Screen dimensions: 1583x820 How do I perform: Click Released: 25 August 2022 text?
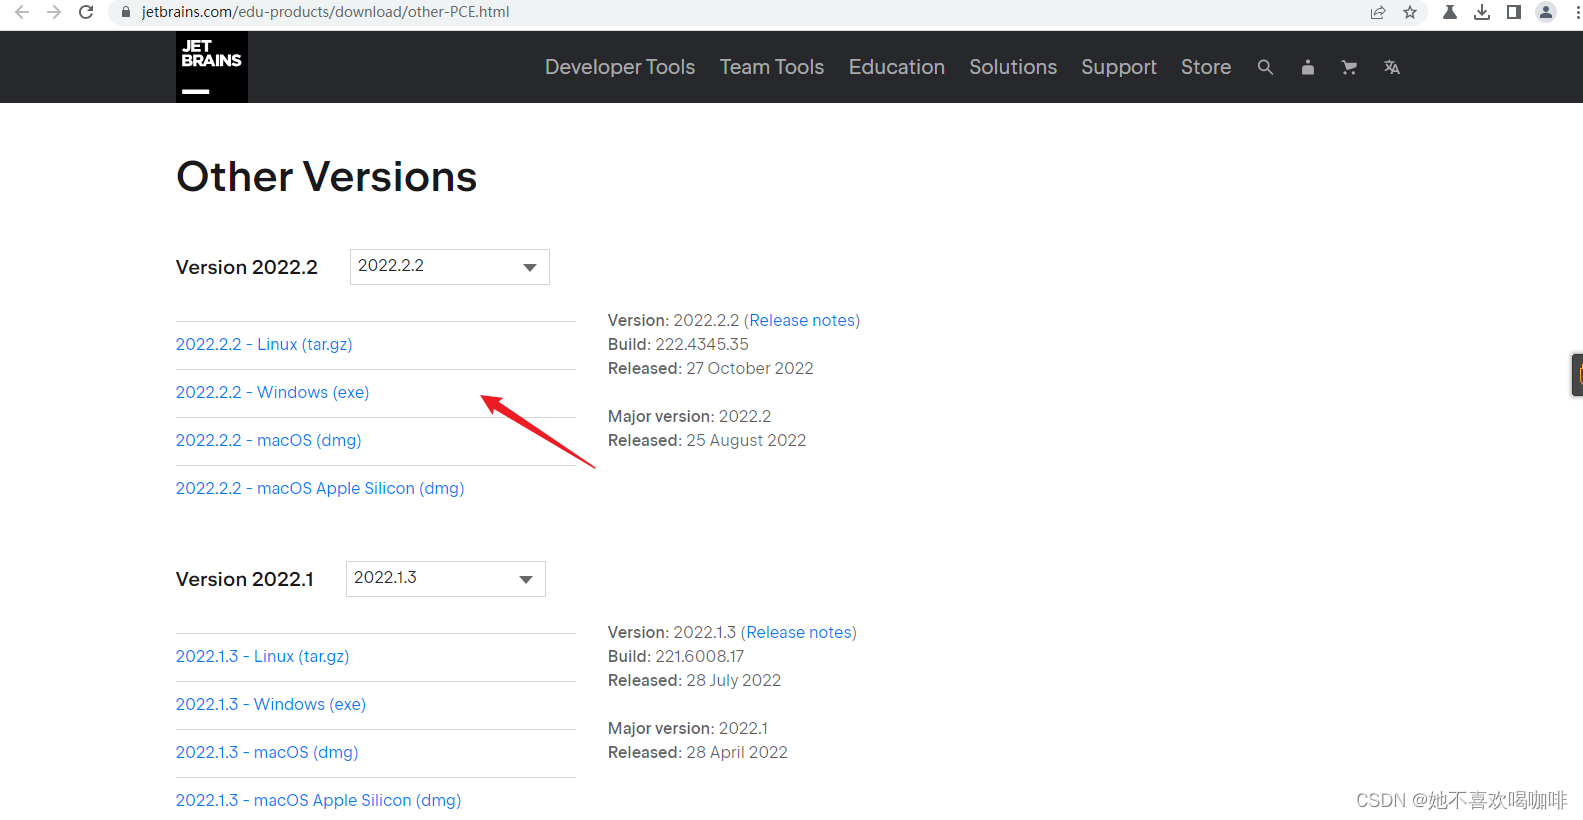(x=707, y=440)
